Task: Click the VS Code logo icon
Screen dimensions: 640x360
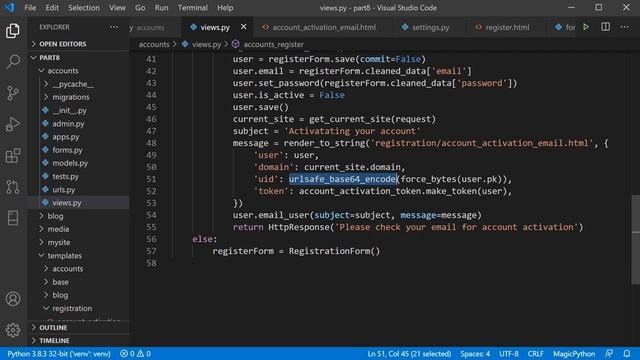Action: (9, 7)
